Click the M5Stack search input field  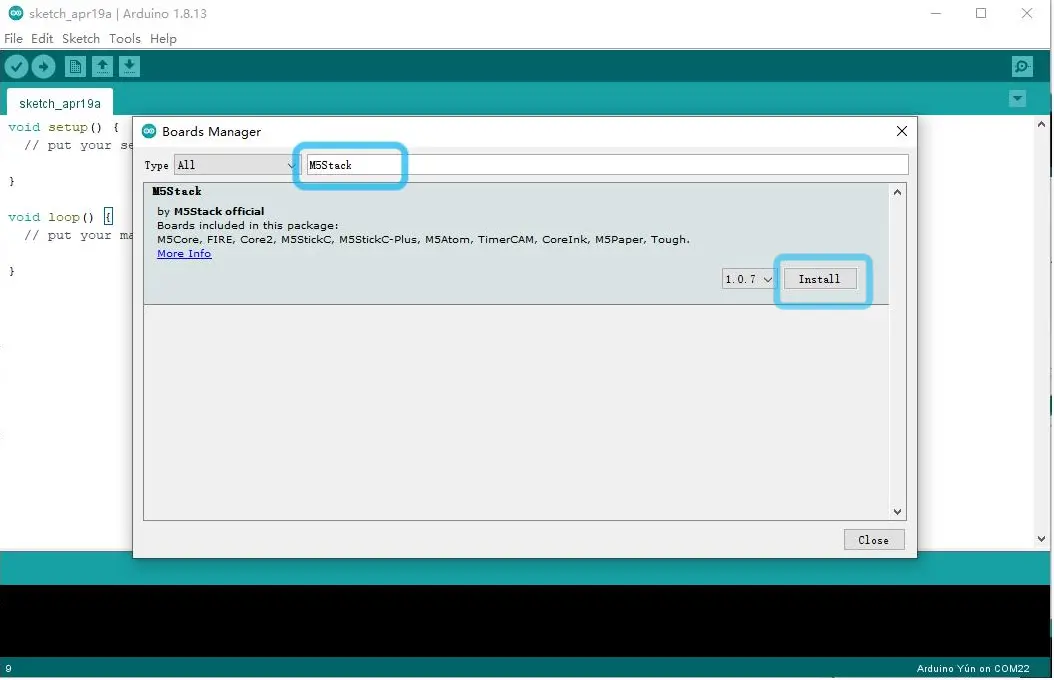click(607, 165)
